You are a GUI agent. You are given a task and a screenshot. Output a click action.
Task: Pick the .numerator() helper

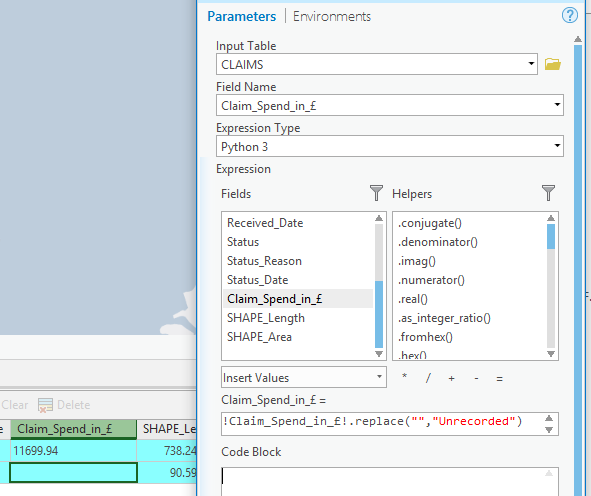click(x=431, y=280)
